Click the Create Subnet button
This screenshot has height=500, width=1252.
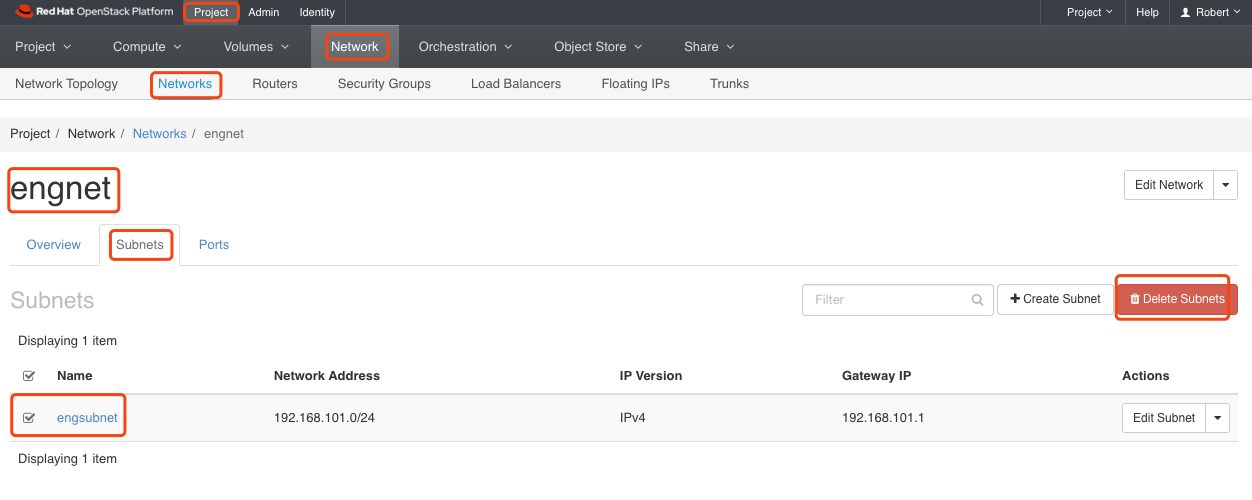pos(1055,299)
